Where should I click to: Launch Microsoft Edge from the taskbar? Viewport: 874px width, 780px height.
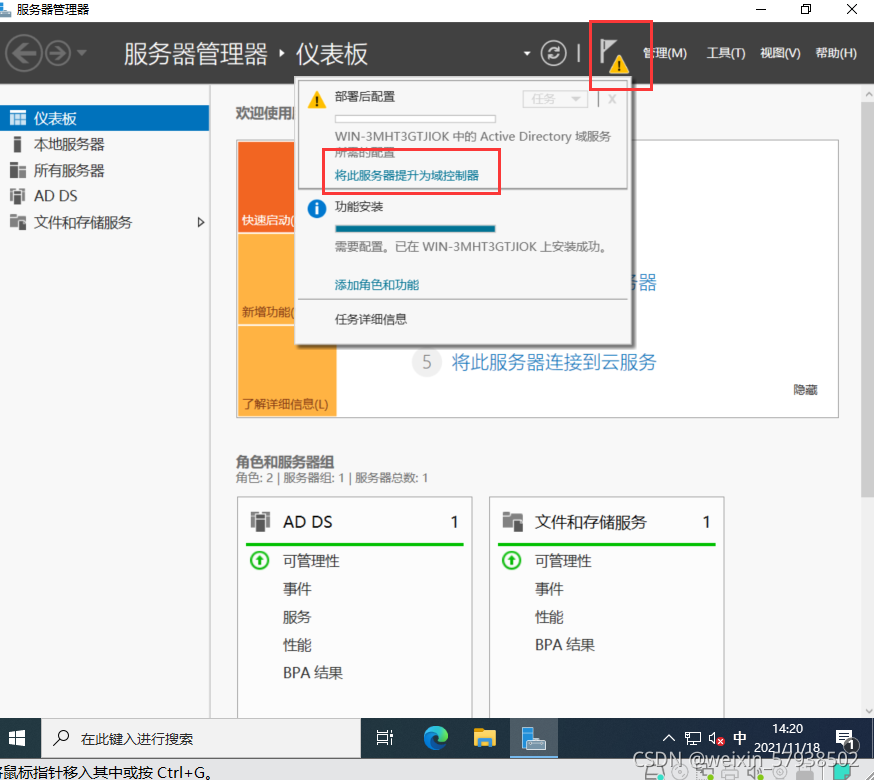click(x=435, y=738)
